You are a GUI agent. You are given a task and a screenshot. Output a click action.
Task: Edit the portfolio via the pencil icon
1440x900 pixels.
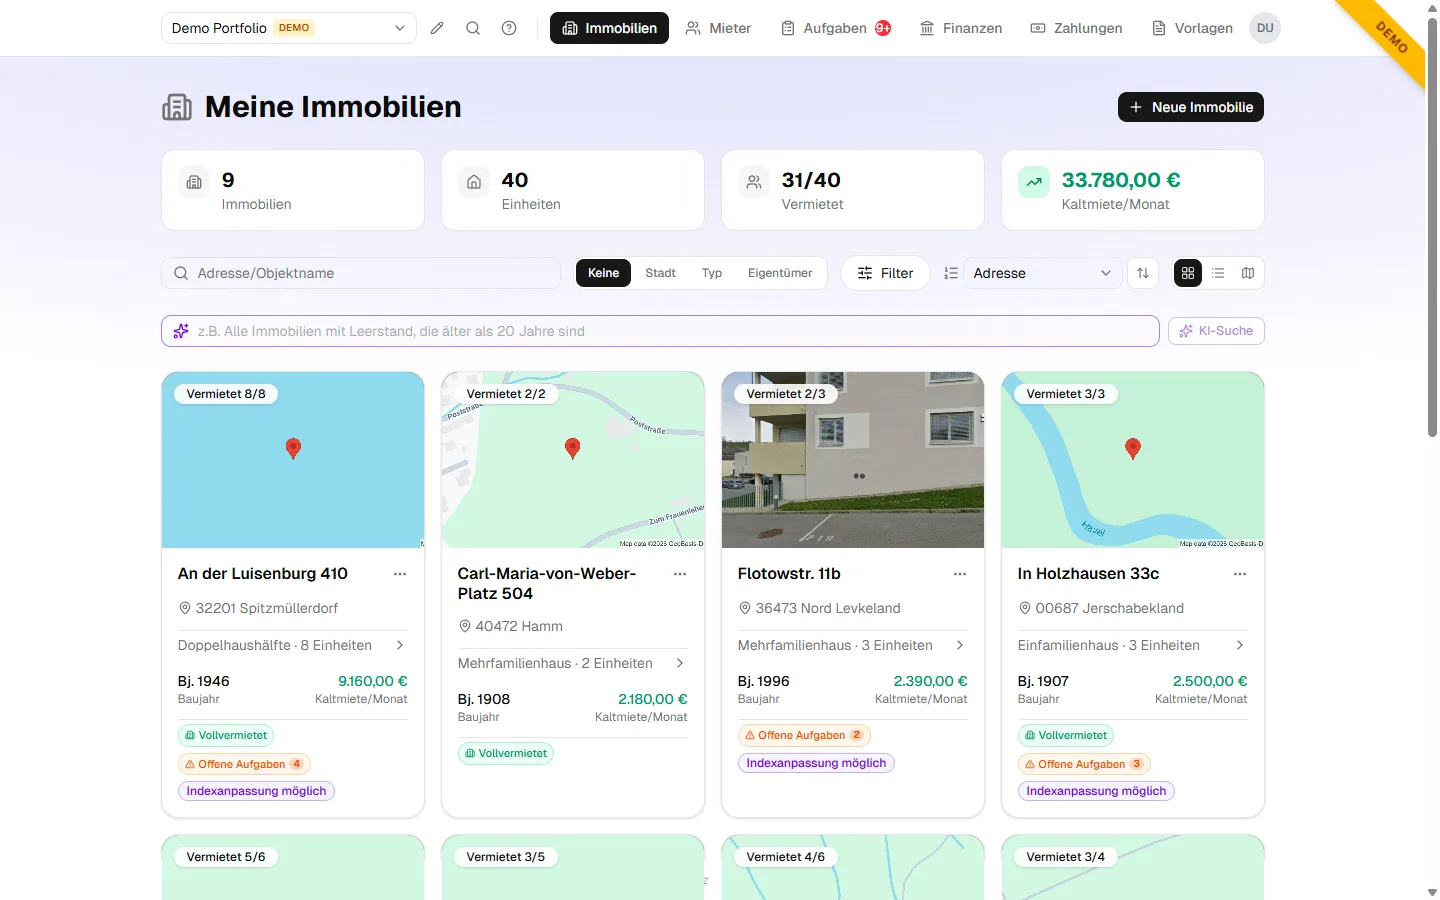pos(437,28)
